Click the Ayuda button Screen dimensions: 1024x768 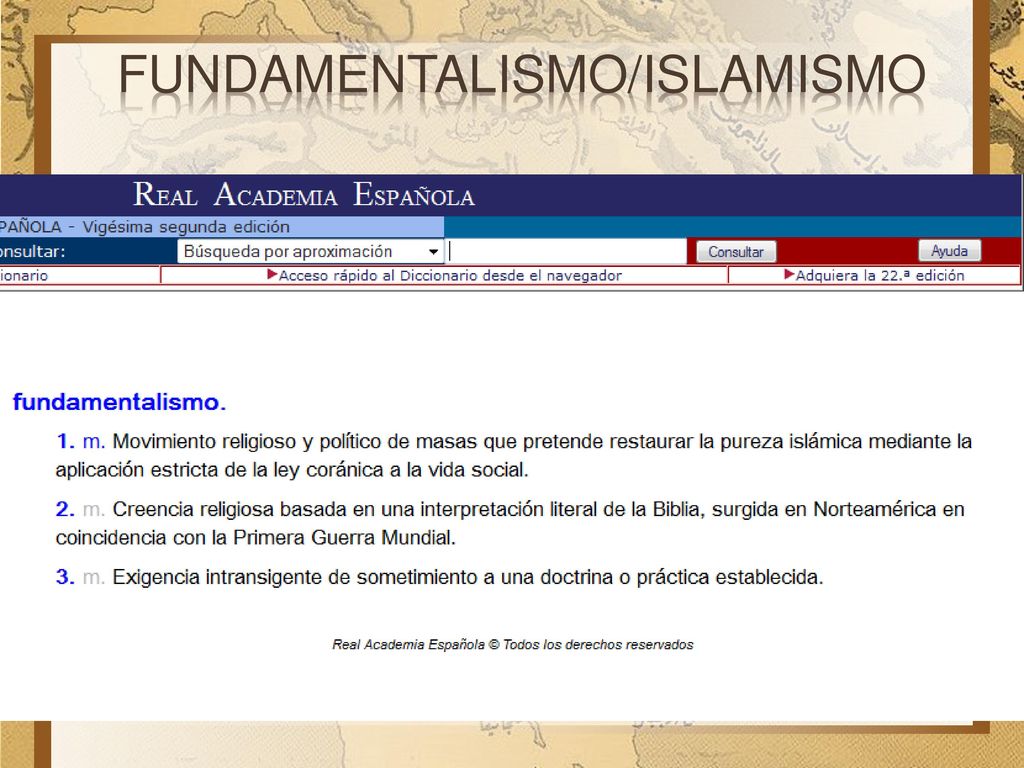click(949, 251)
